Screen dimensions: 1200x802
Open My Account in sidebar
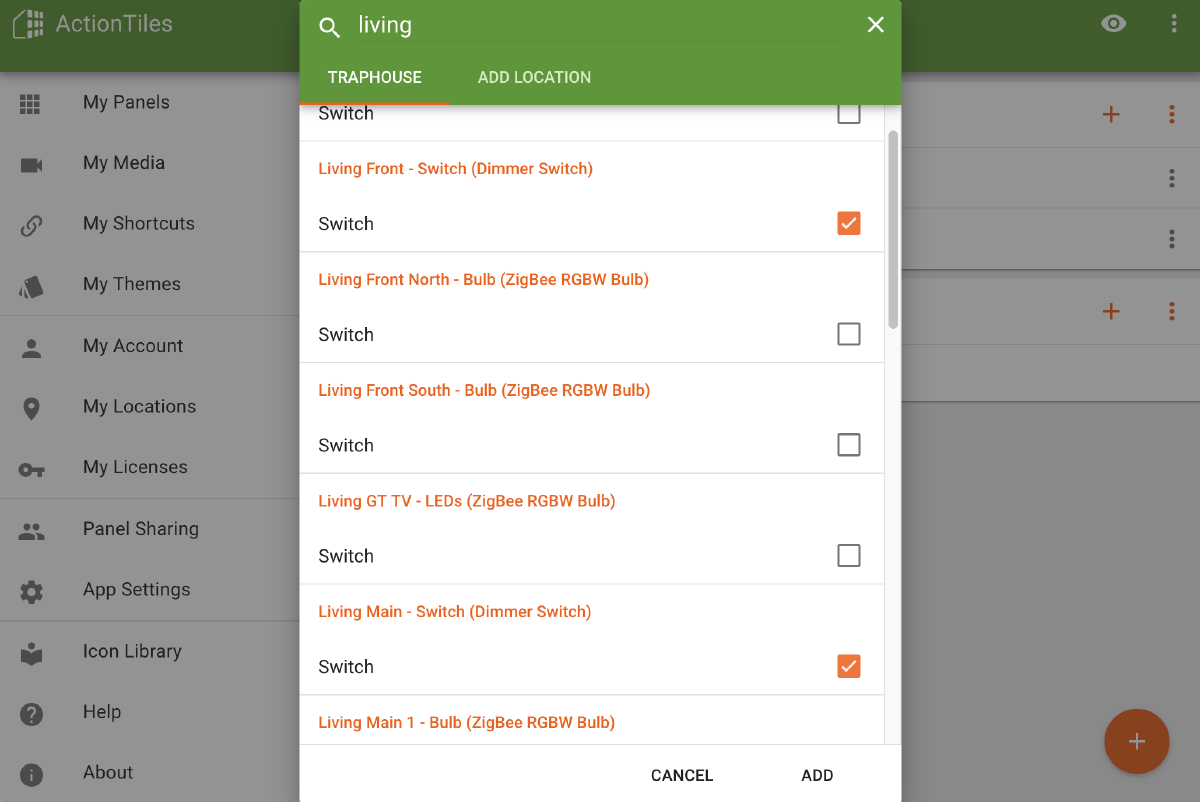150,346
